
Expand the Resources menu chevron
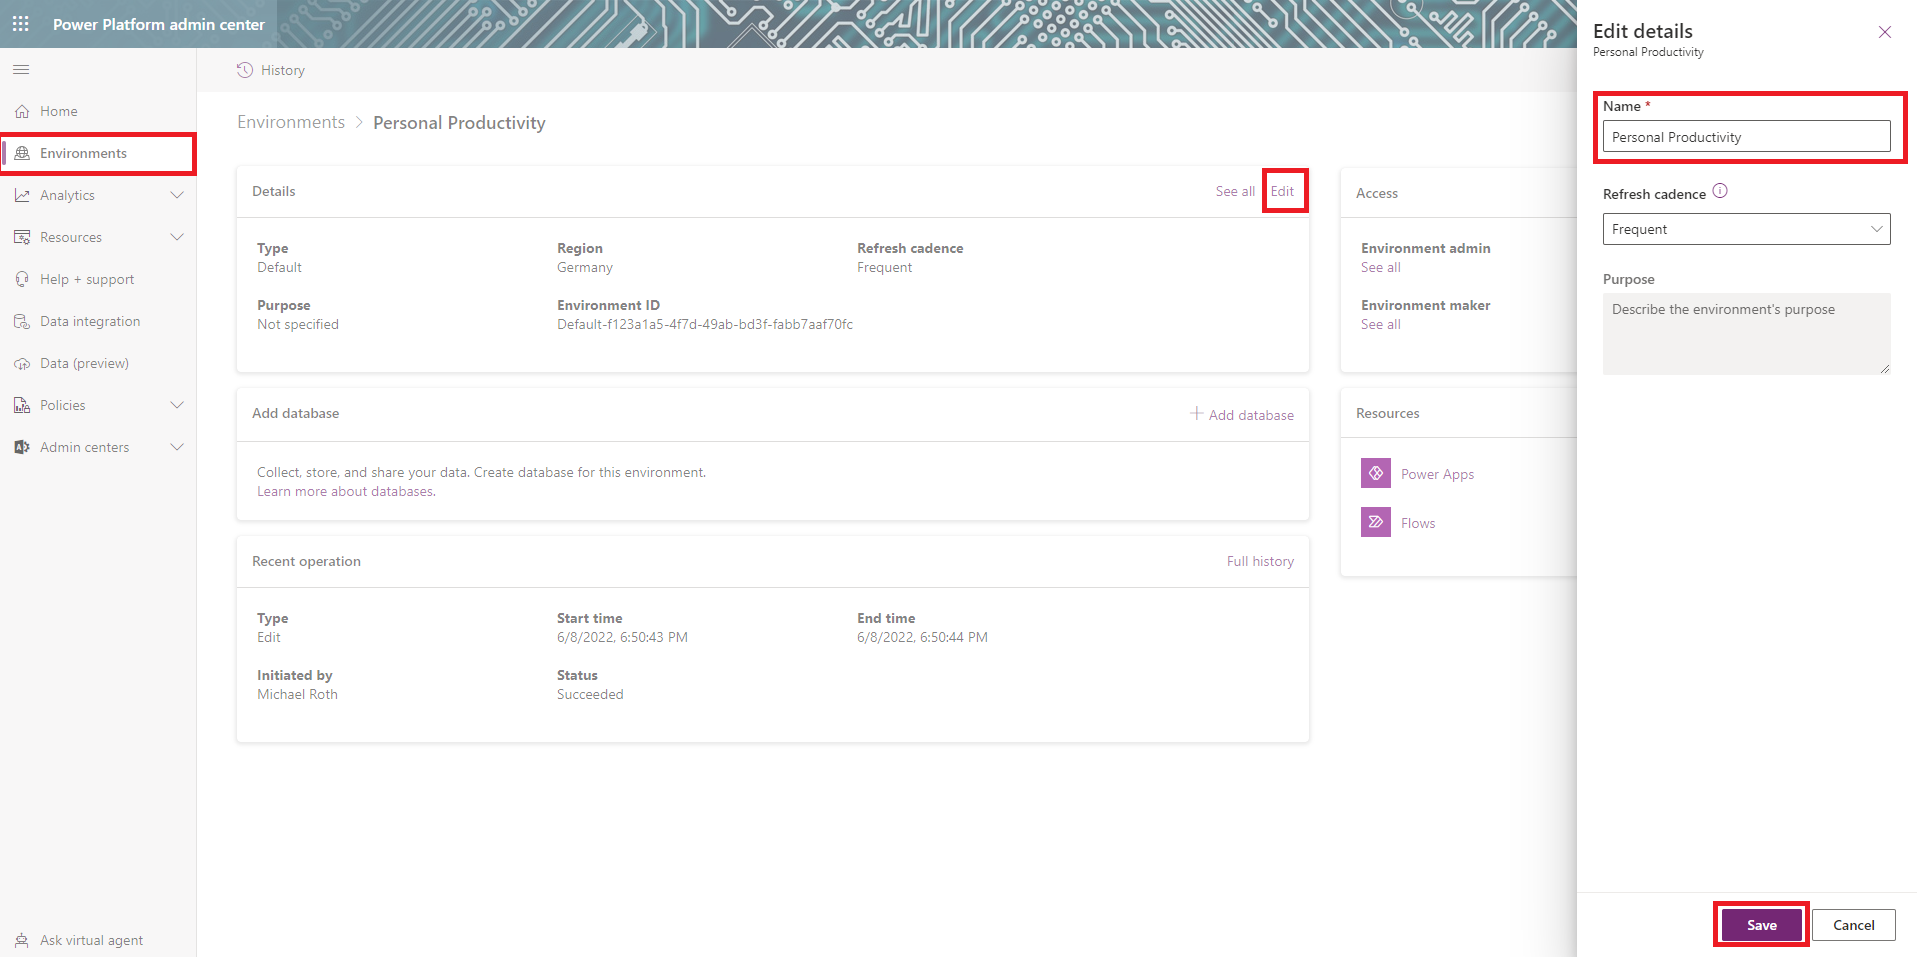[x=177, y=237]
